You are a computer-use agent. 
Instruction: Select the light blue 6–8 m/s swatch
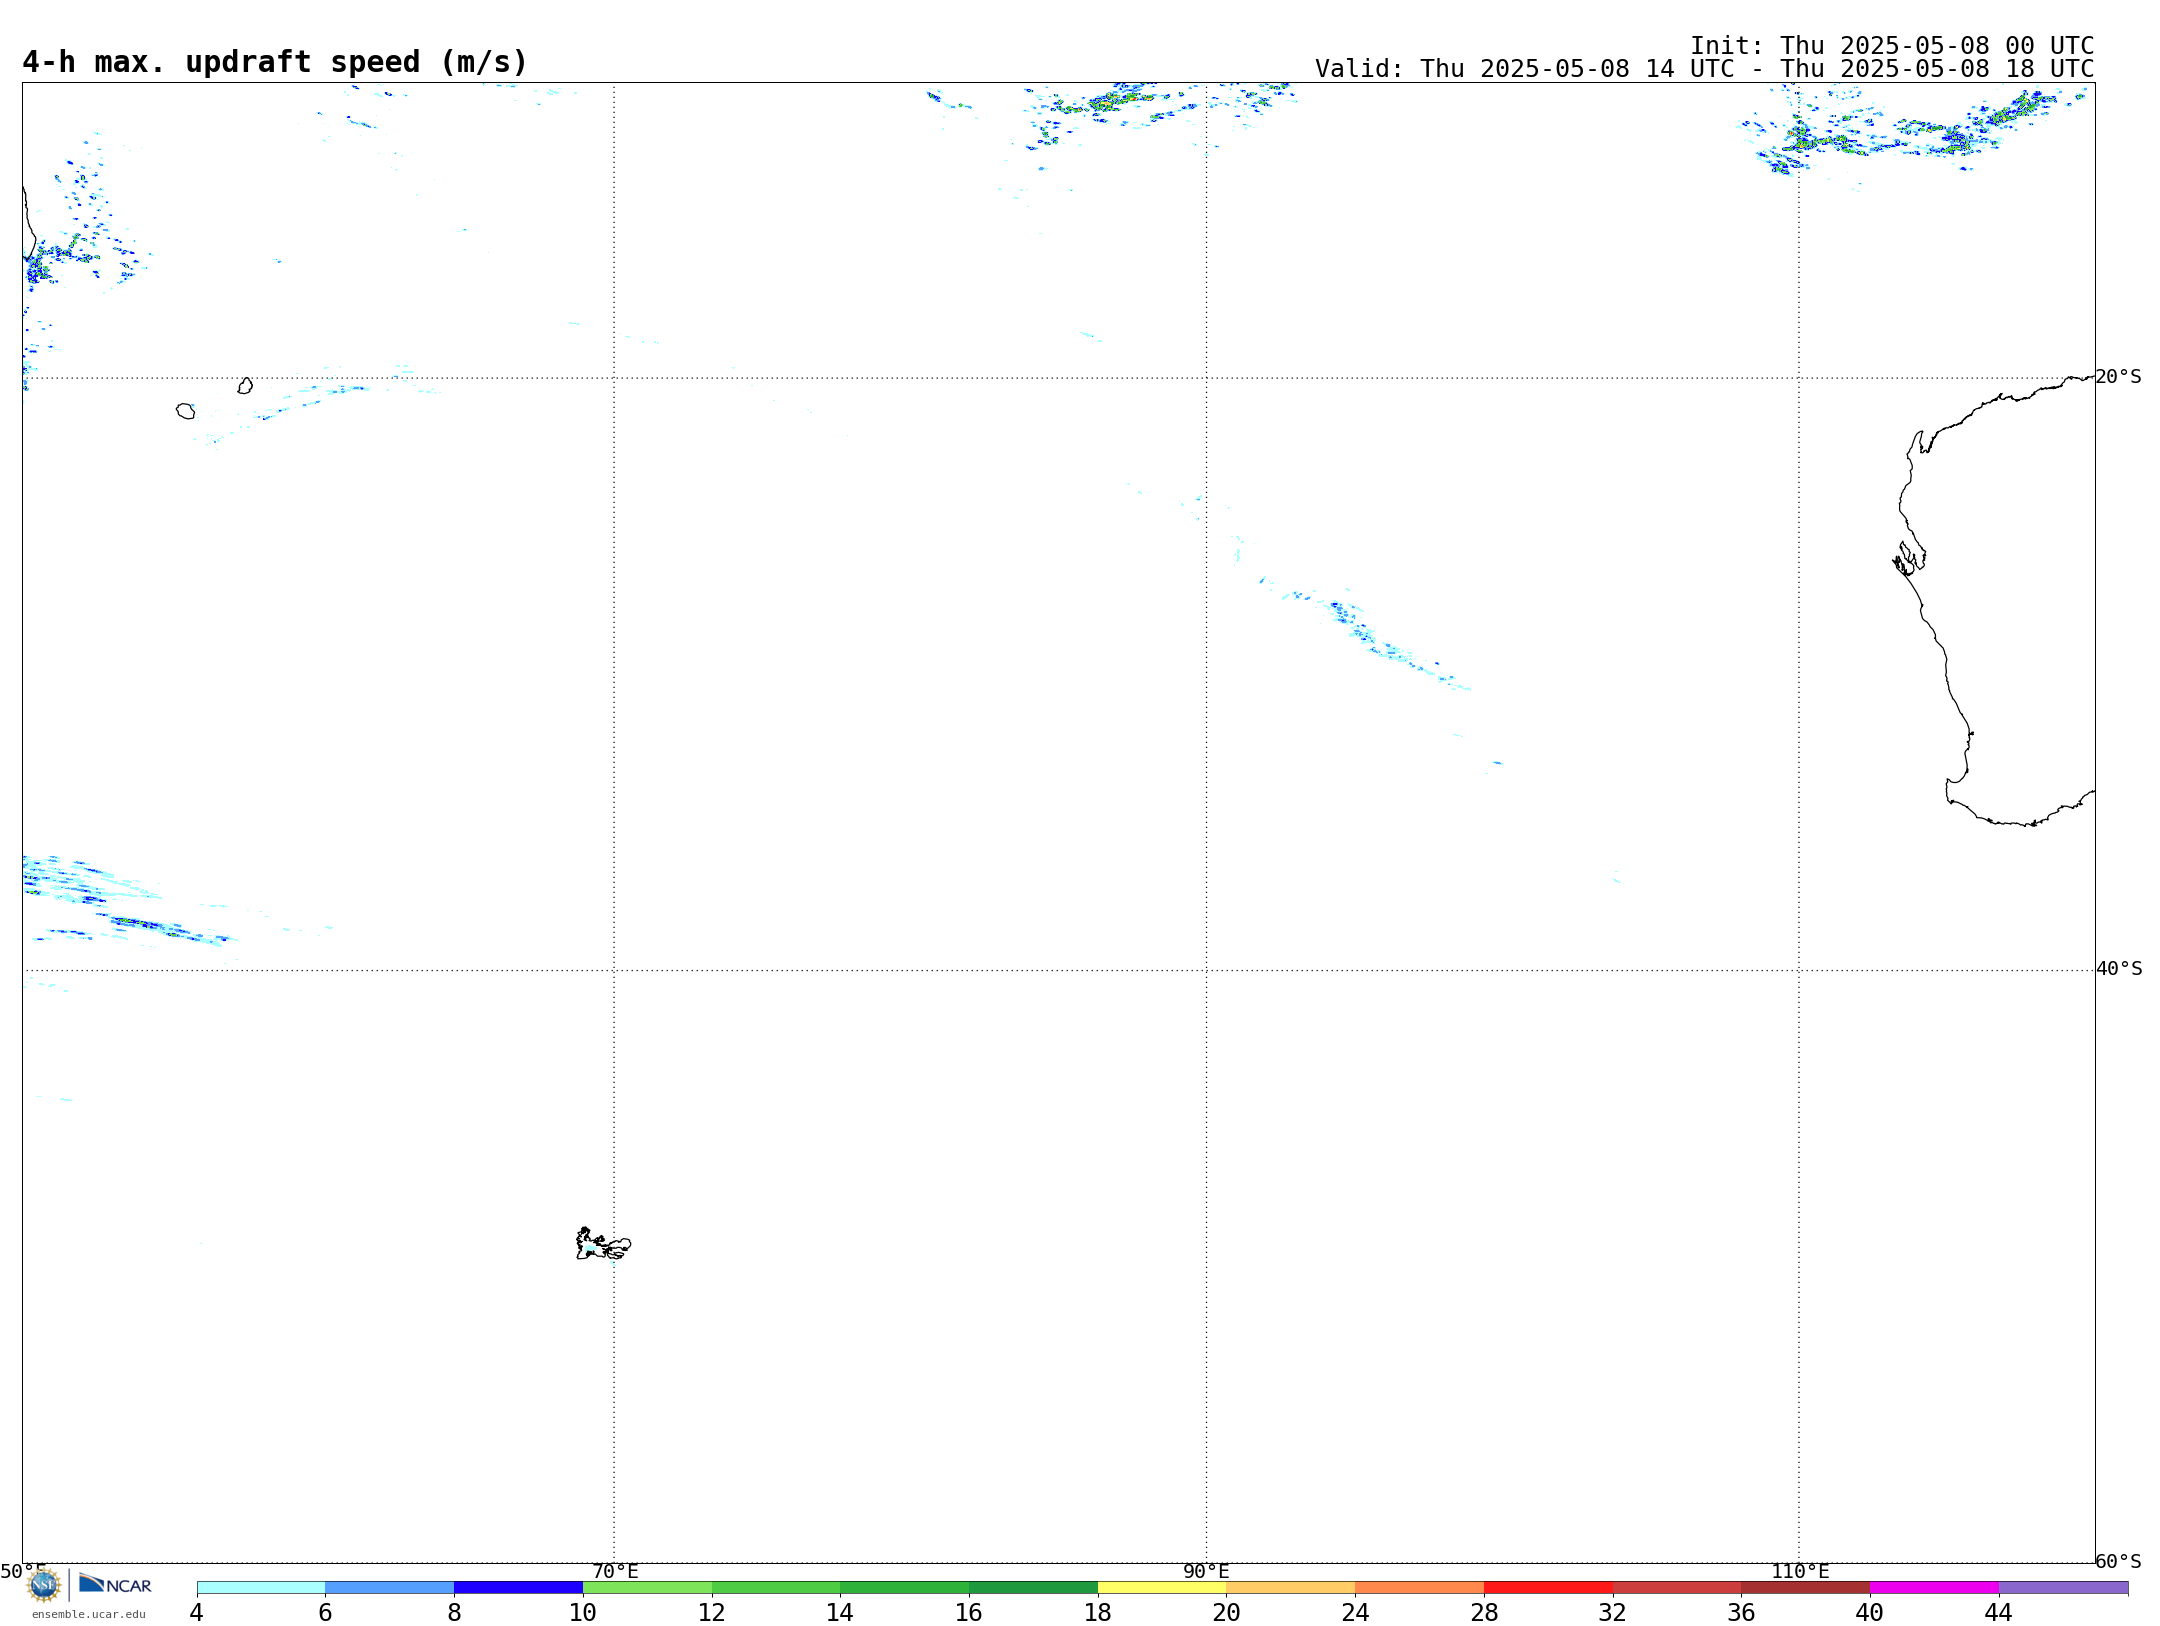click(390, 1587)
